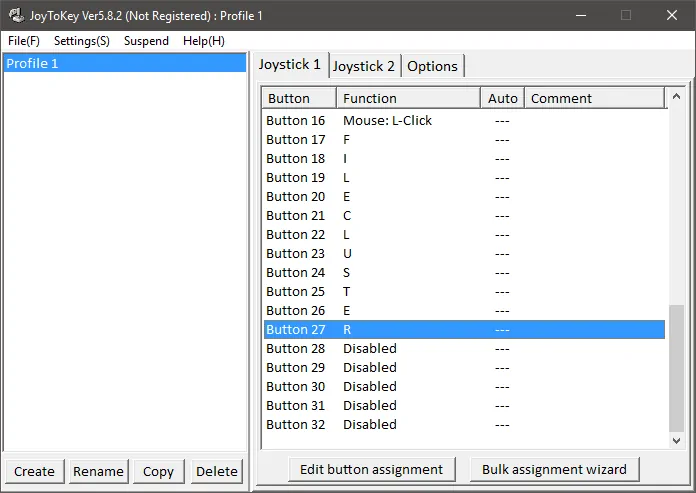The height and width of the screenshot is (493, 696).
Task: Open the File(F) menu
Action: coord(24,41)
